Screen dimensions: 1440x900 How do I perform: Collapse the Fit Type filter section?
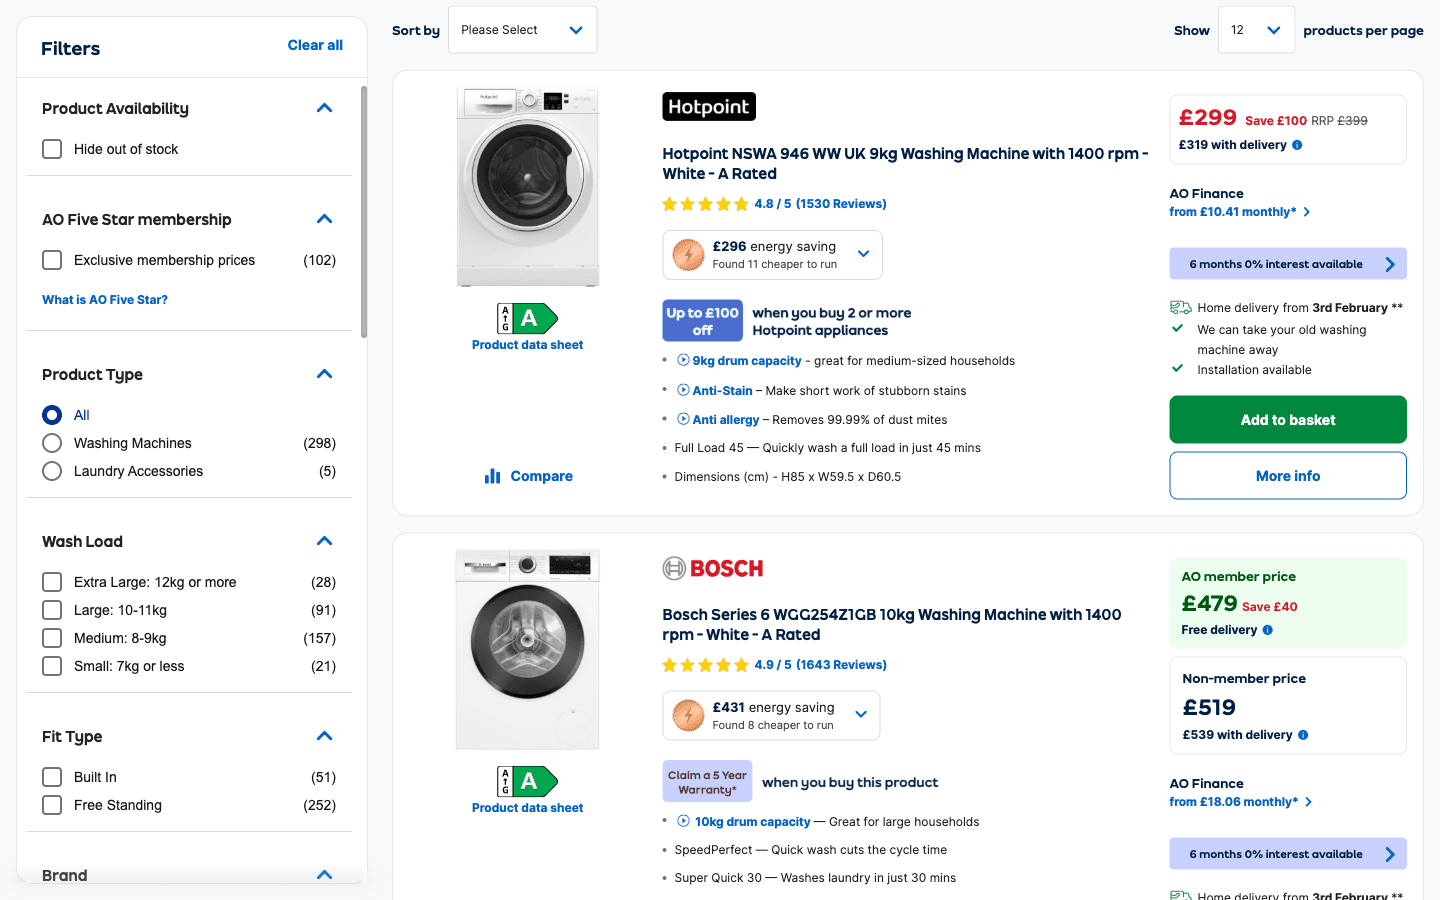click(x=324, y=736)
